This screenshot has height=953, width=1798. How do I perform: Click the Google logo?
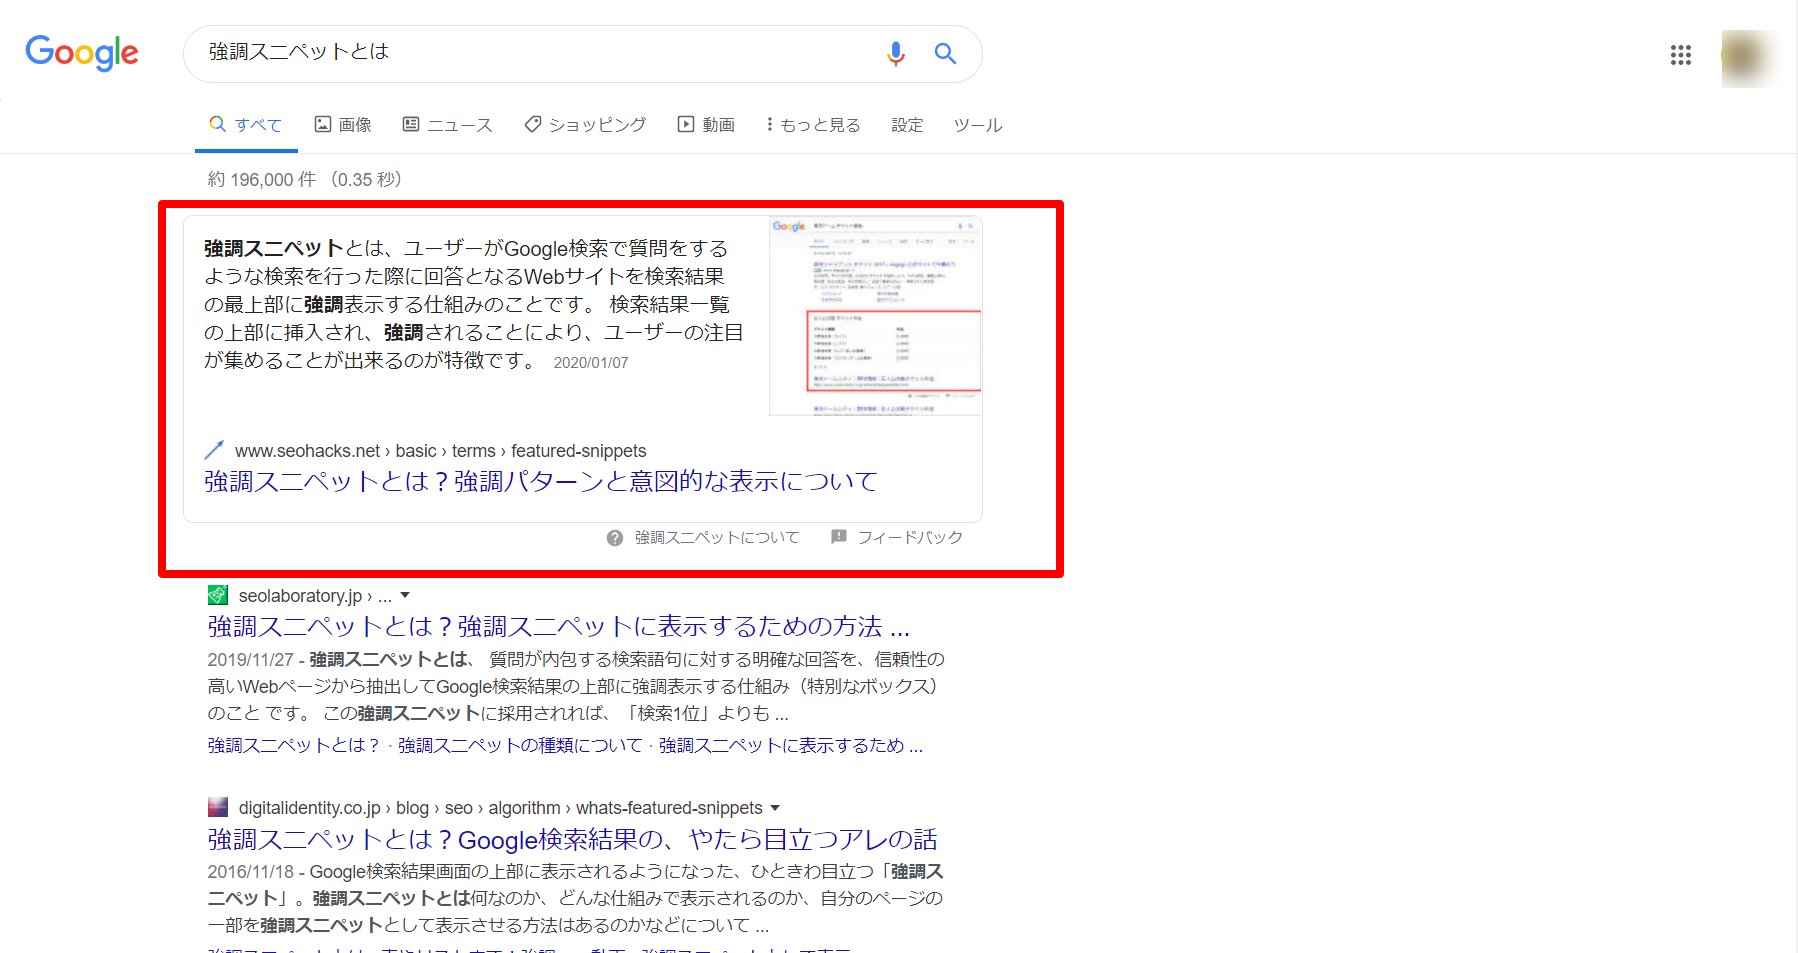[82, 53]
